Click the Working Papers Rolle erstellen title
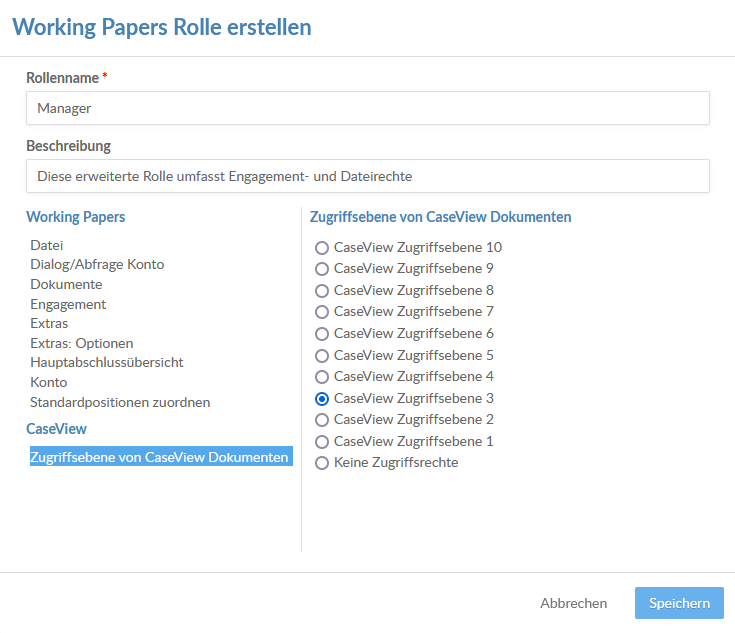Image resolution: width=735 pixels, height=633 pixels. [162, 27]
